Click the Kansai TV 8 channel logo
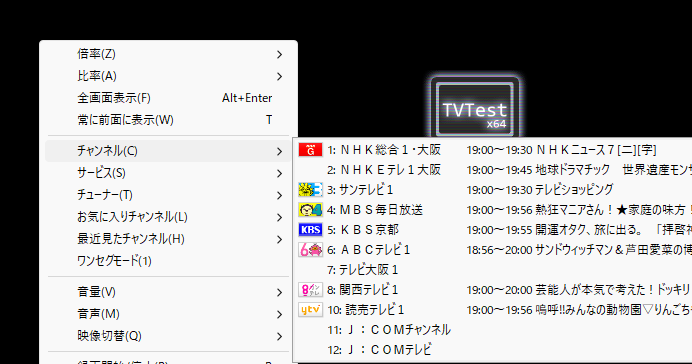Image resolution: width=692 pixels, height=364 pixels. click(310, 290)
